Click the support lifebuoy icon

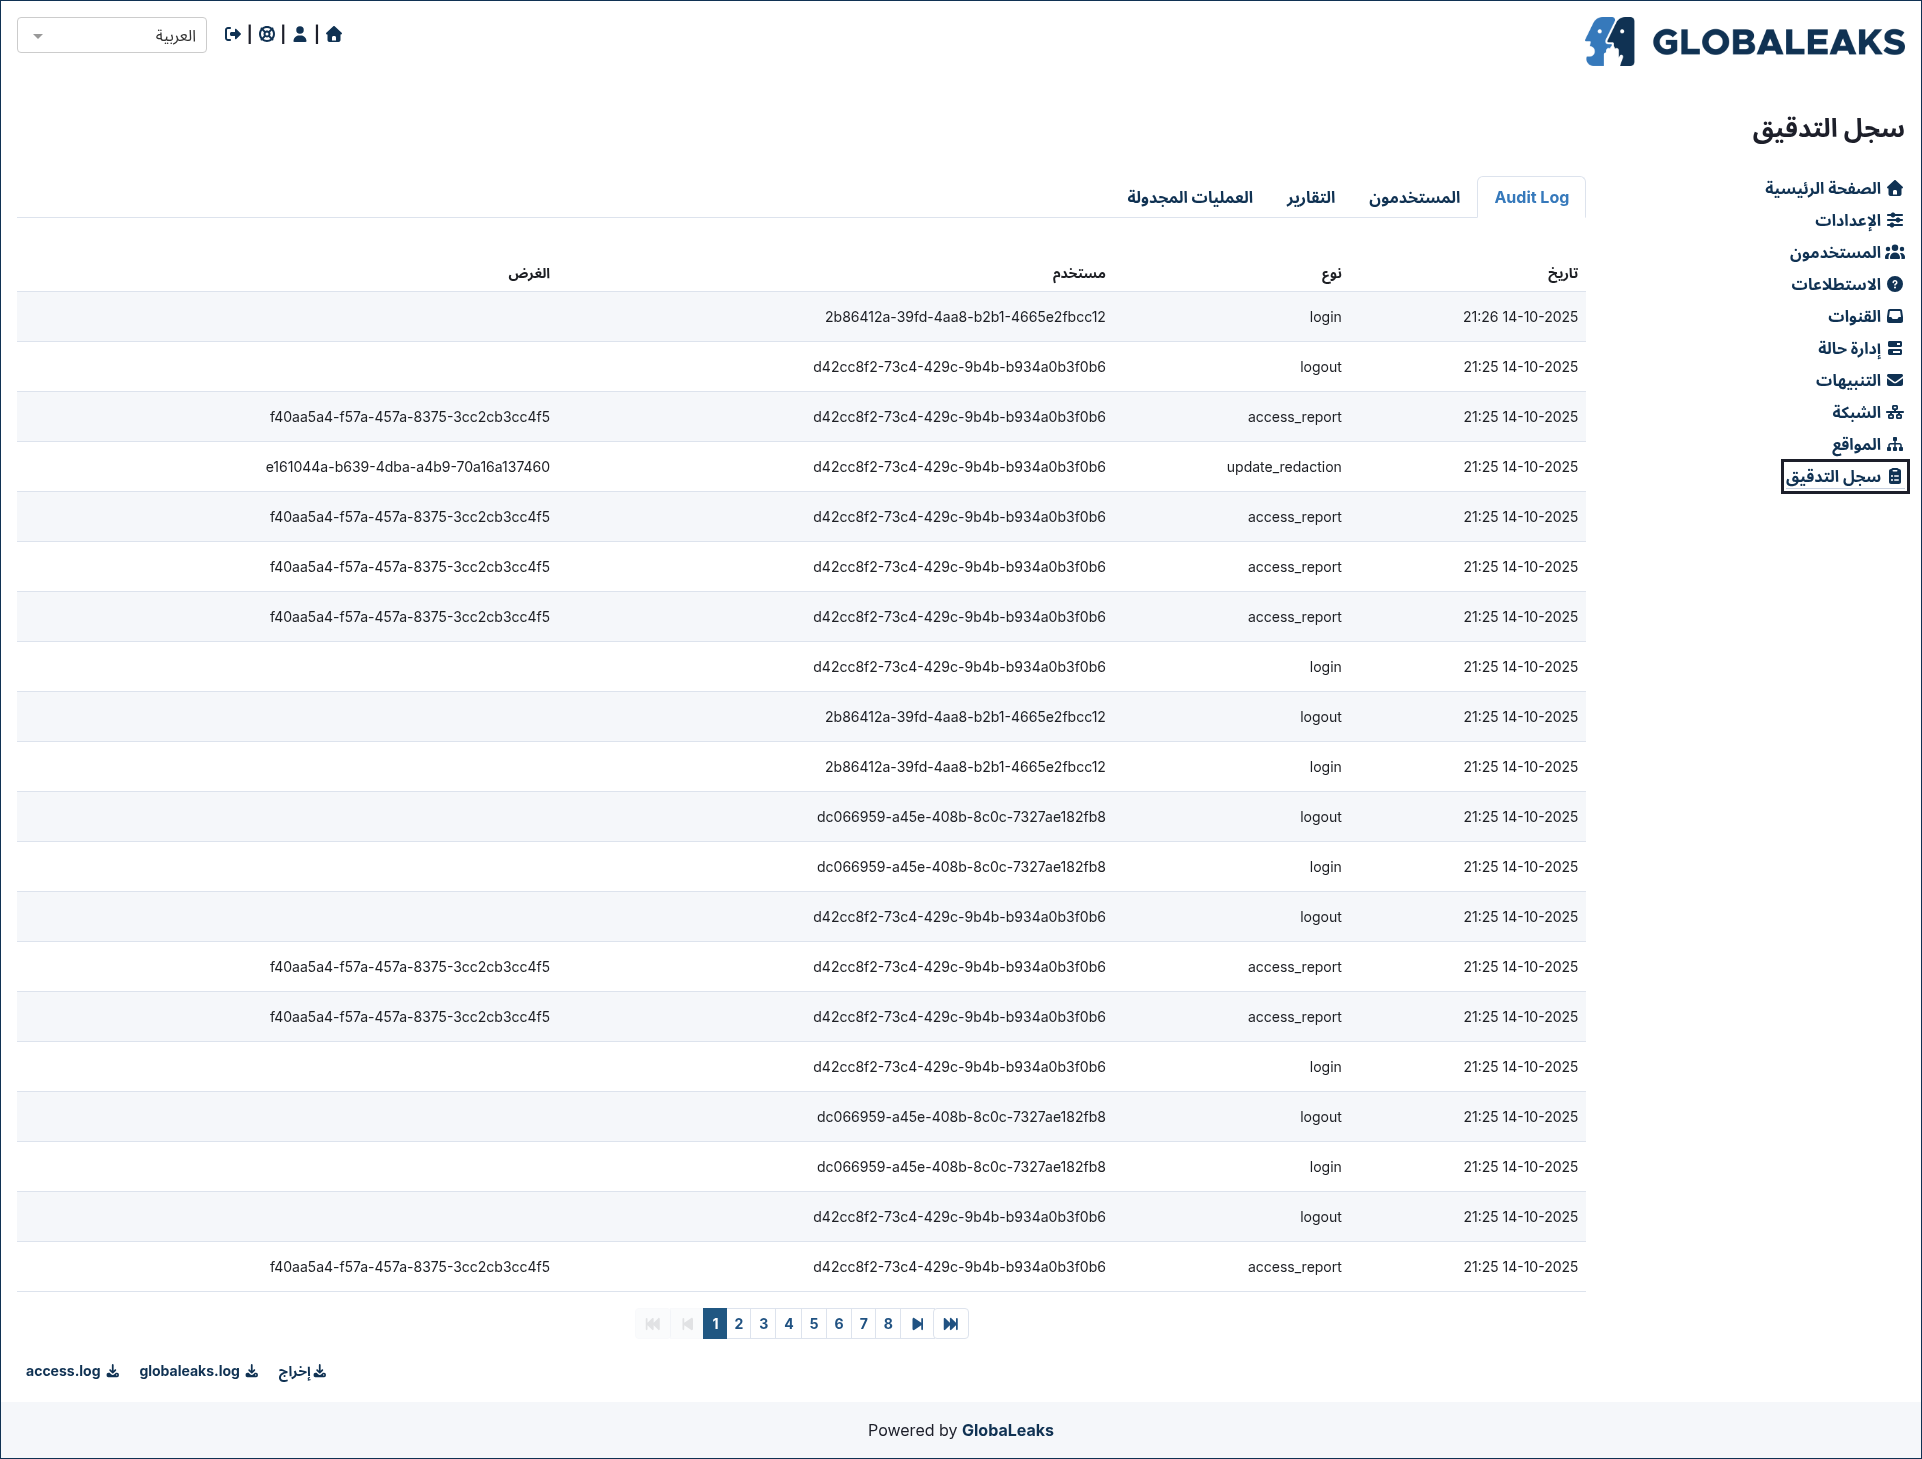click(267, 35)
